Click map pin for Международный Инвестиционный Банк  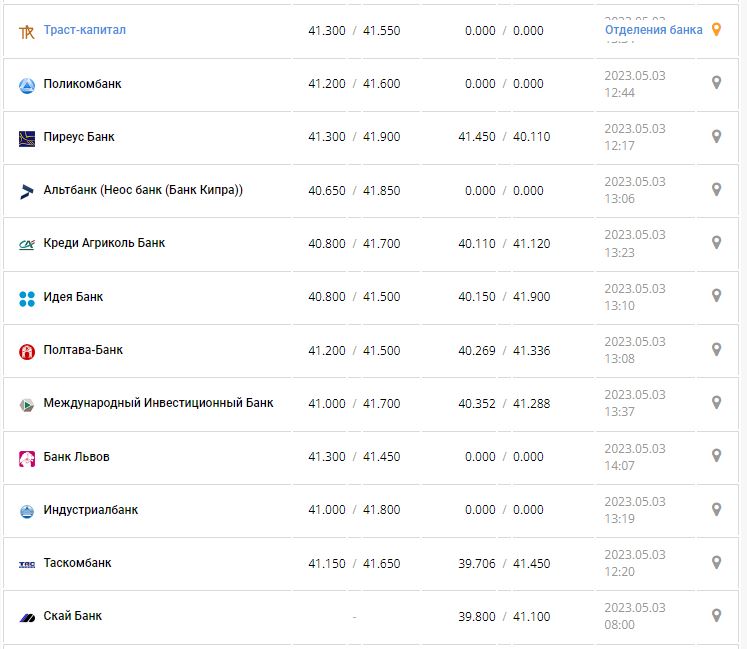click(x=716, y=402)
